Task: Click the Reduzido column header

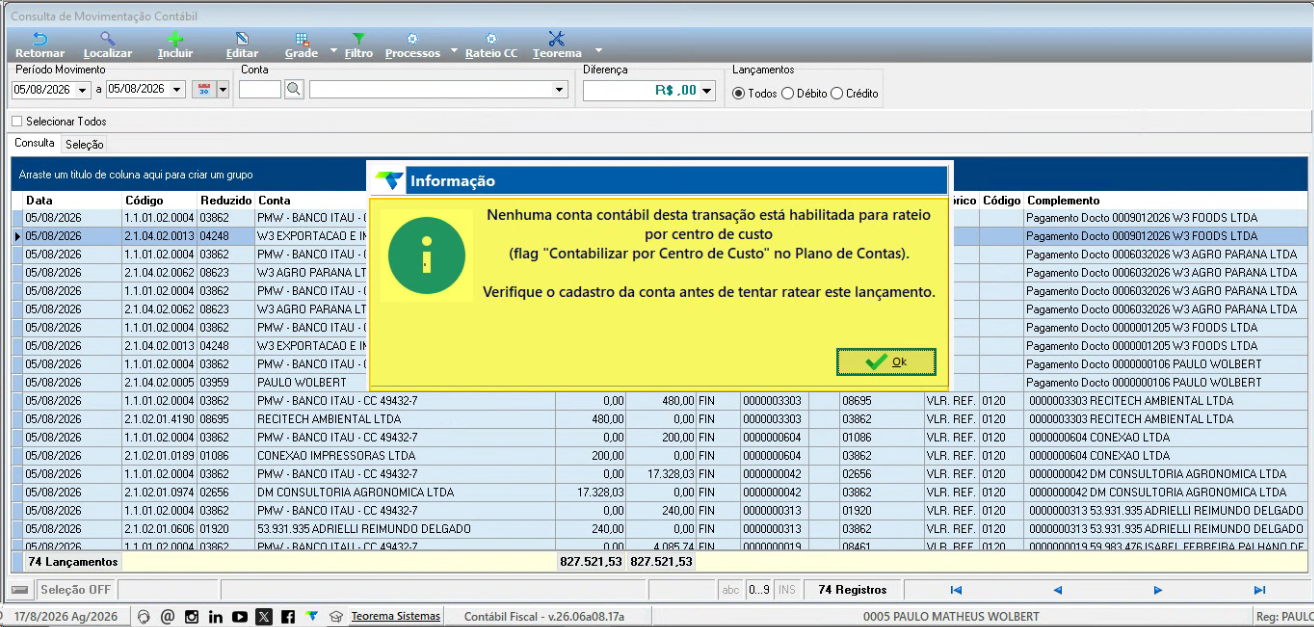Action: coord(226,200)
